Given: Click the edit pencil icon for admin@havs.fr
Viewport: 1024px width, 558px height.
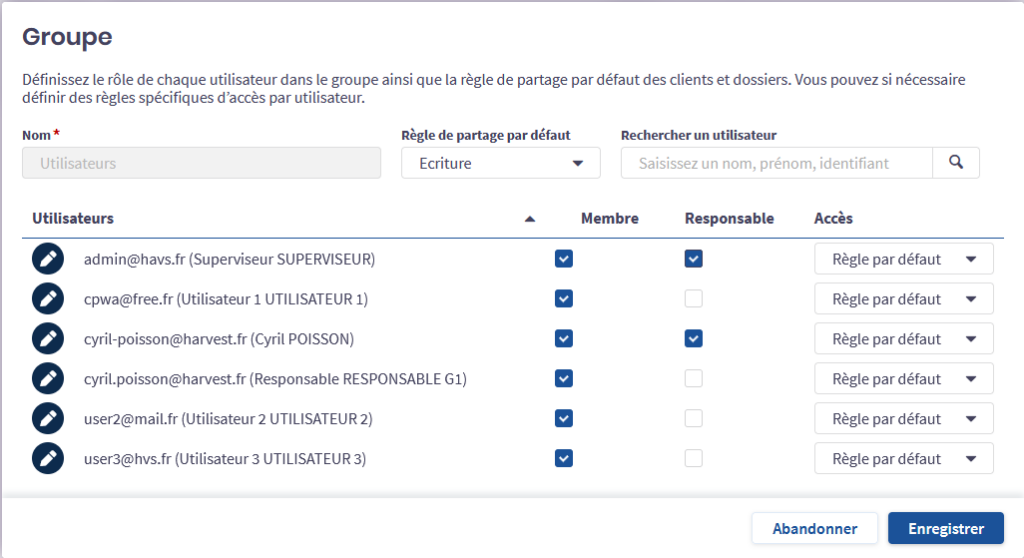Looking at the screenshot, I should tap(48, 259).
